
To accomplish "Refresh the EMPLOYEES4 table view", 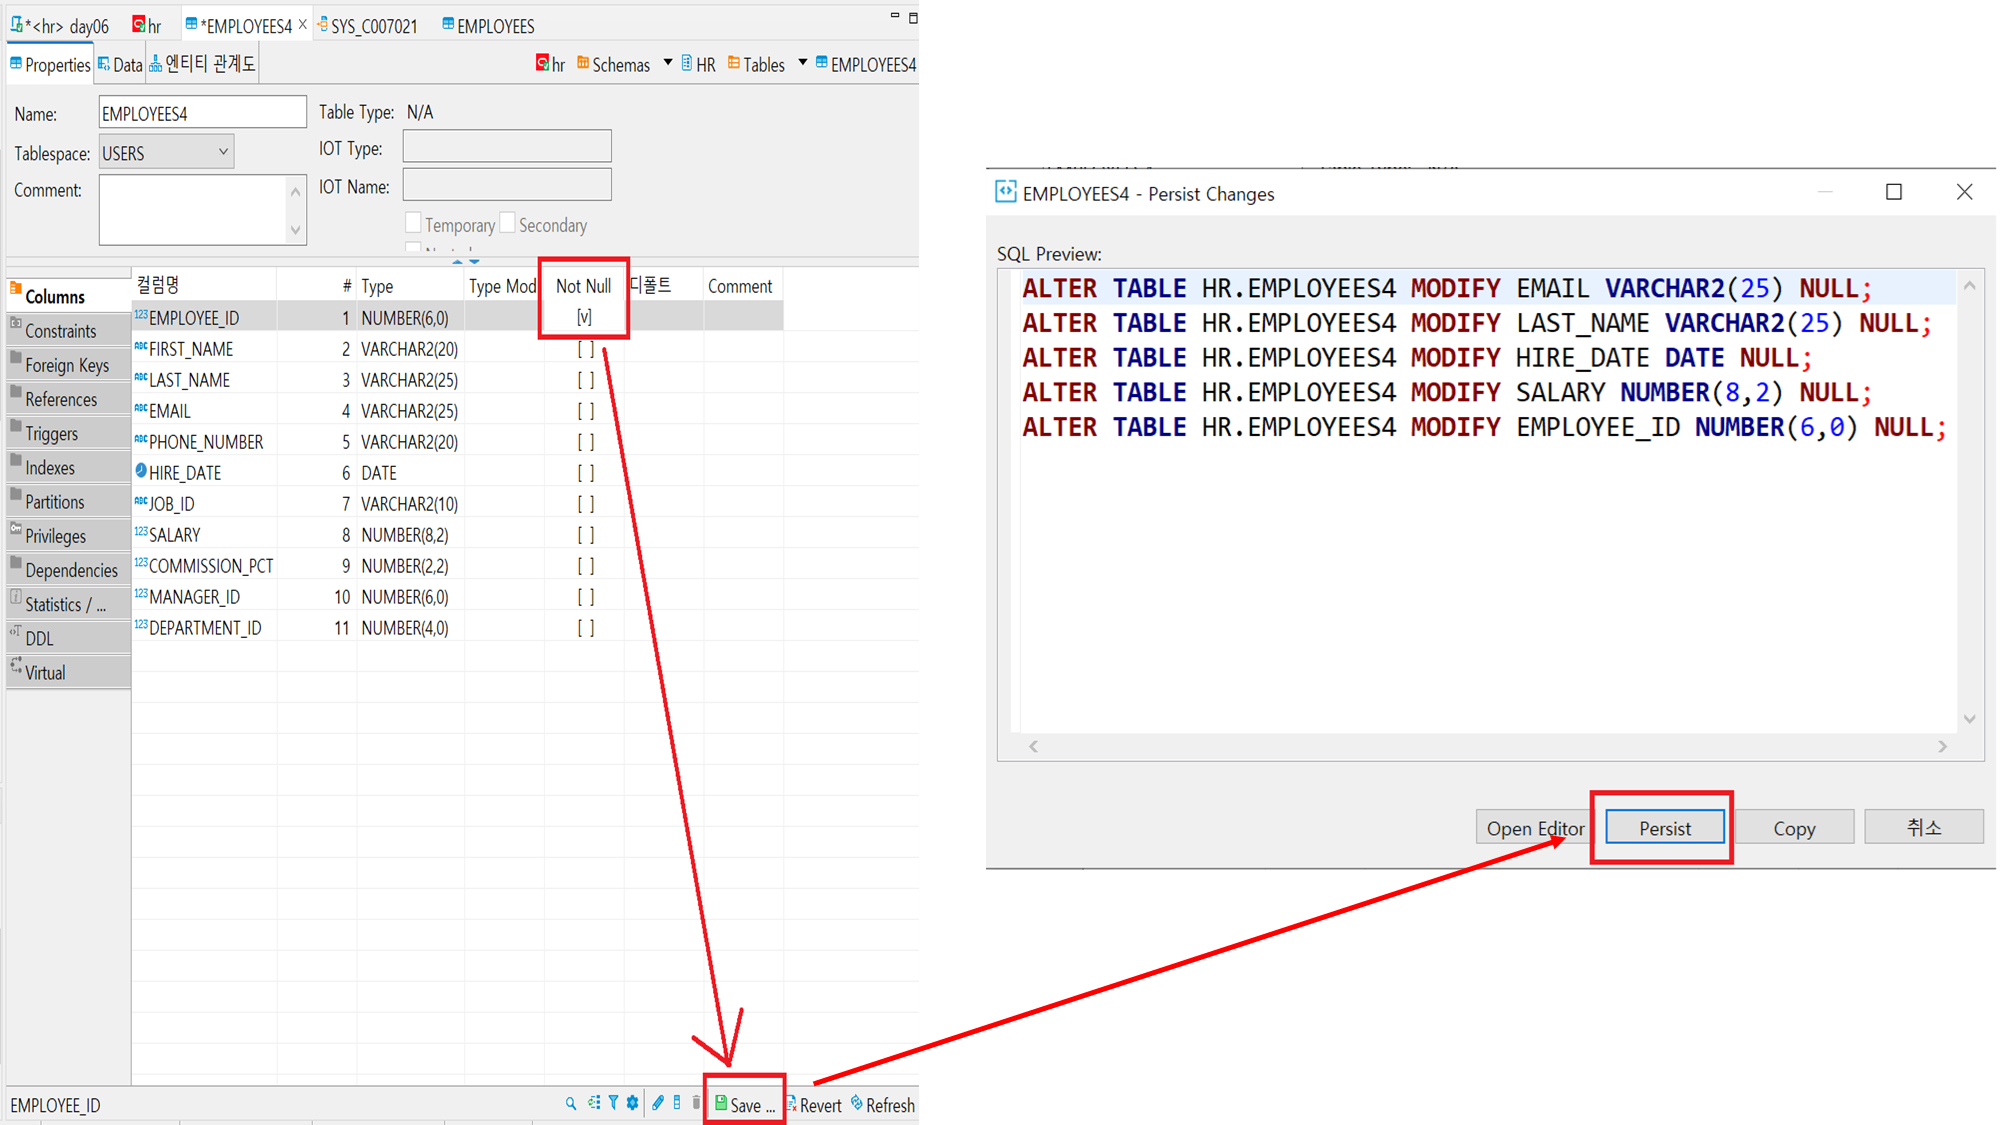I will [883, 1105].
